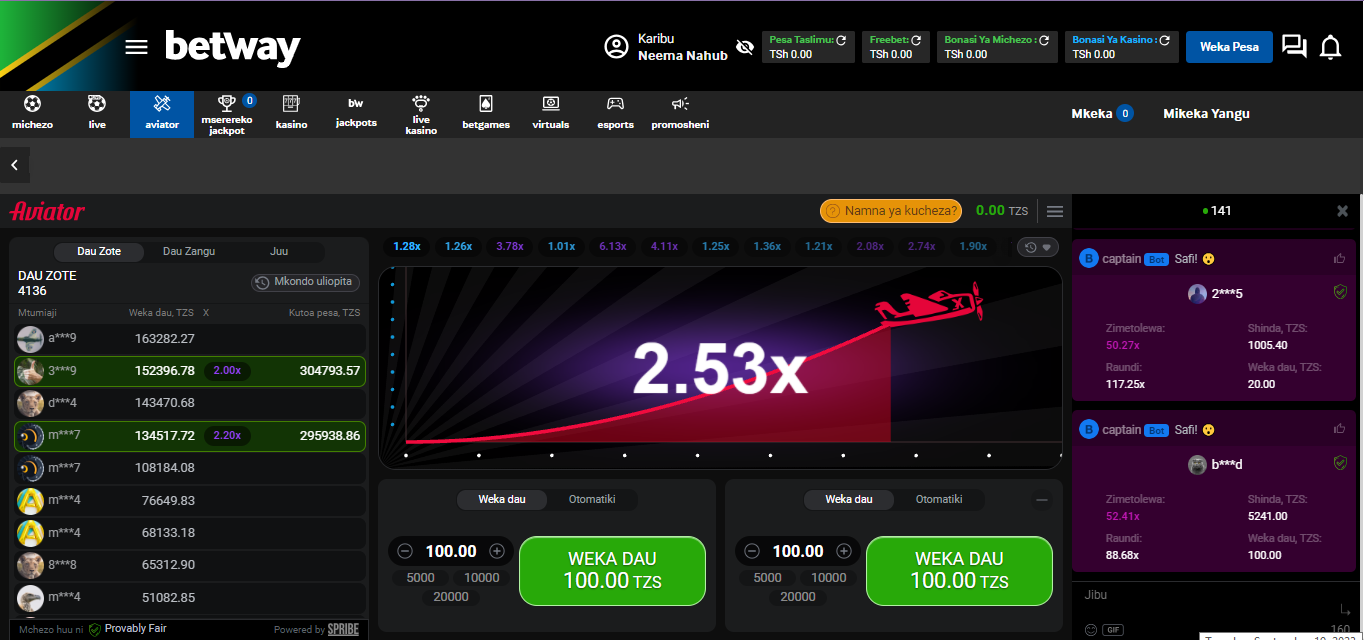The image size is (1364, 640).
Task: Increase right bet amount with plus
Action: 844,551
